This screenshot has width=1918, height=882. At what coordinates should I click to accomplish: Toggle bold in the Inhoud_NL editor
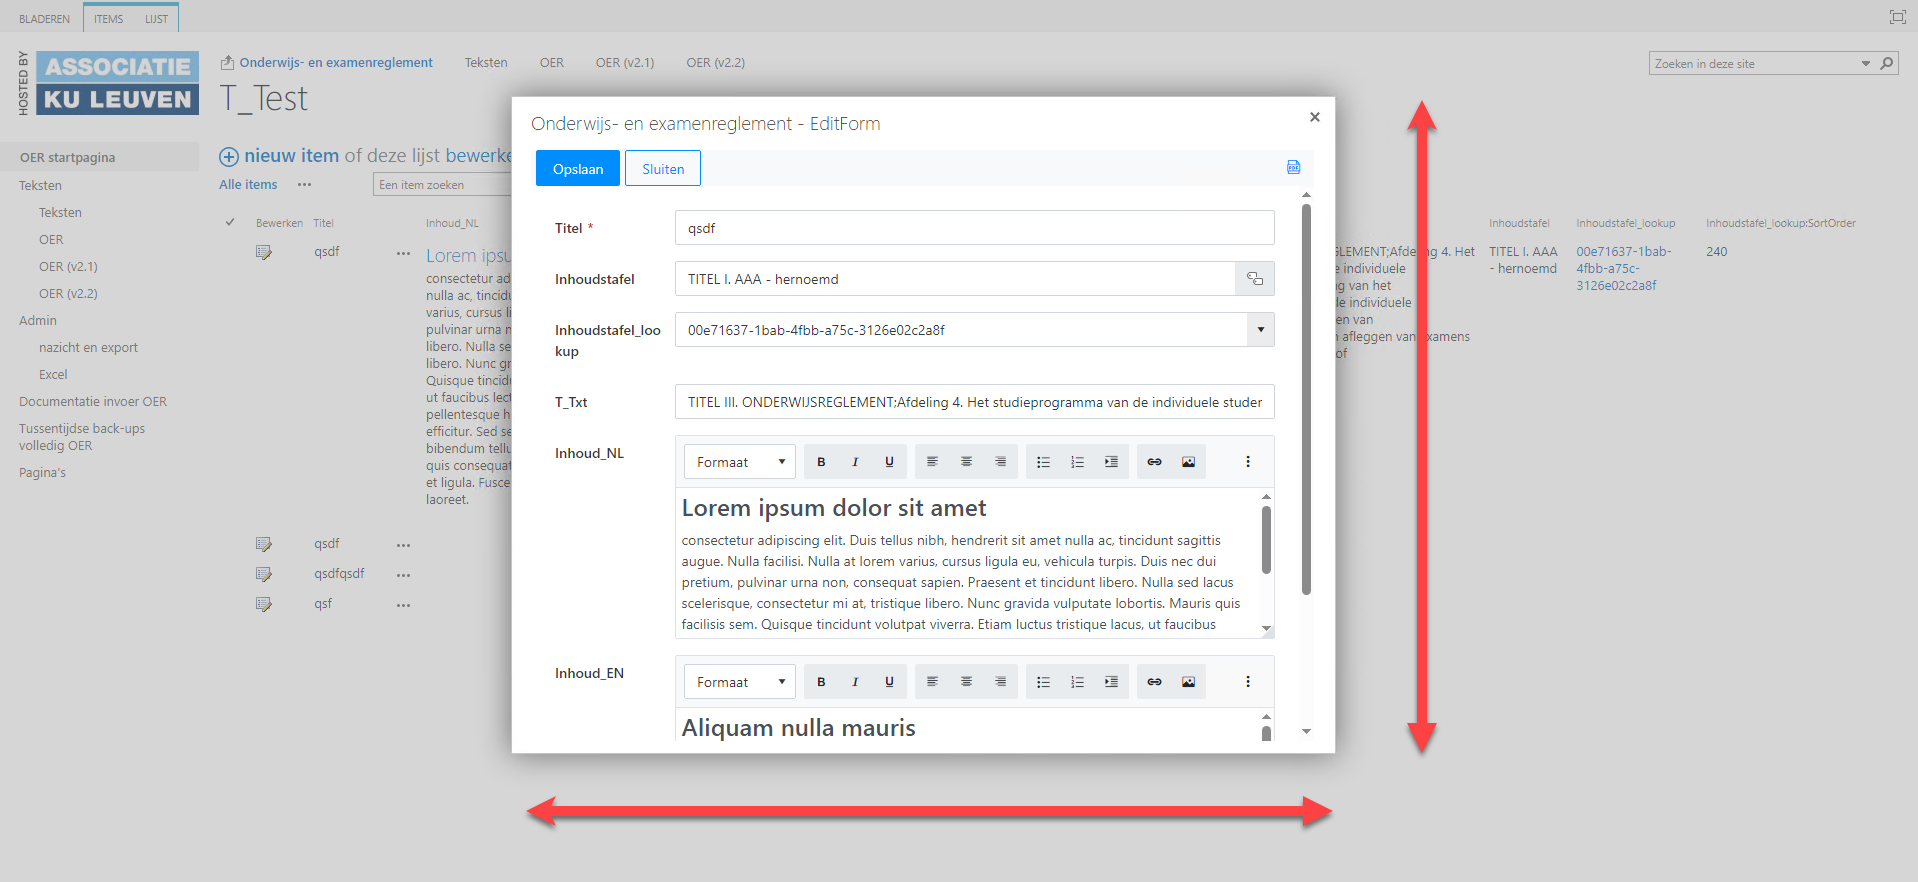click(x=821, y=462)
